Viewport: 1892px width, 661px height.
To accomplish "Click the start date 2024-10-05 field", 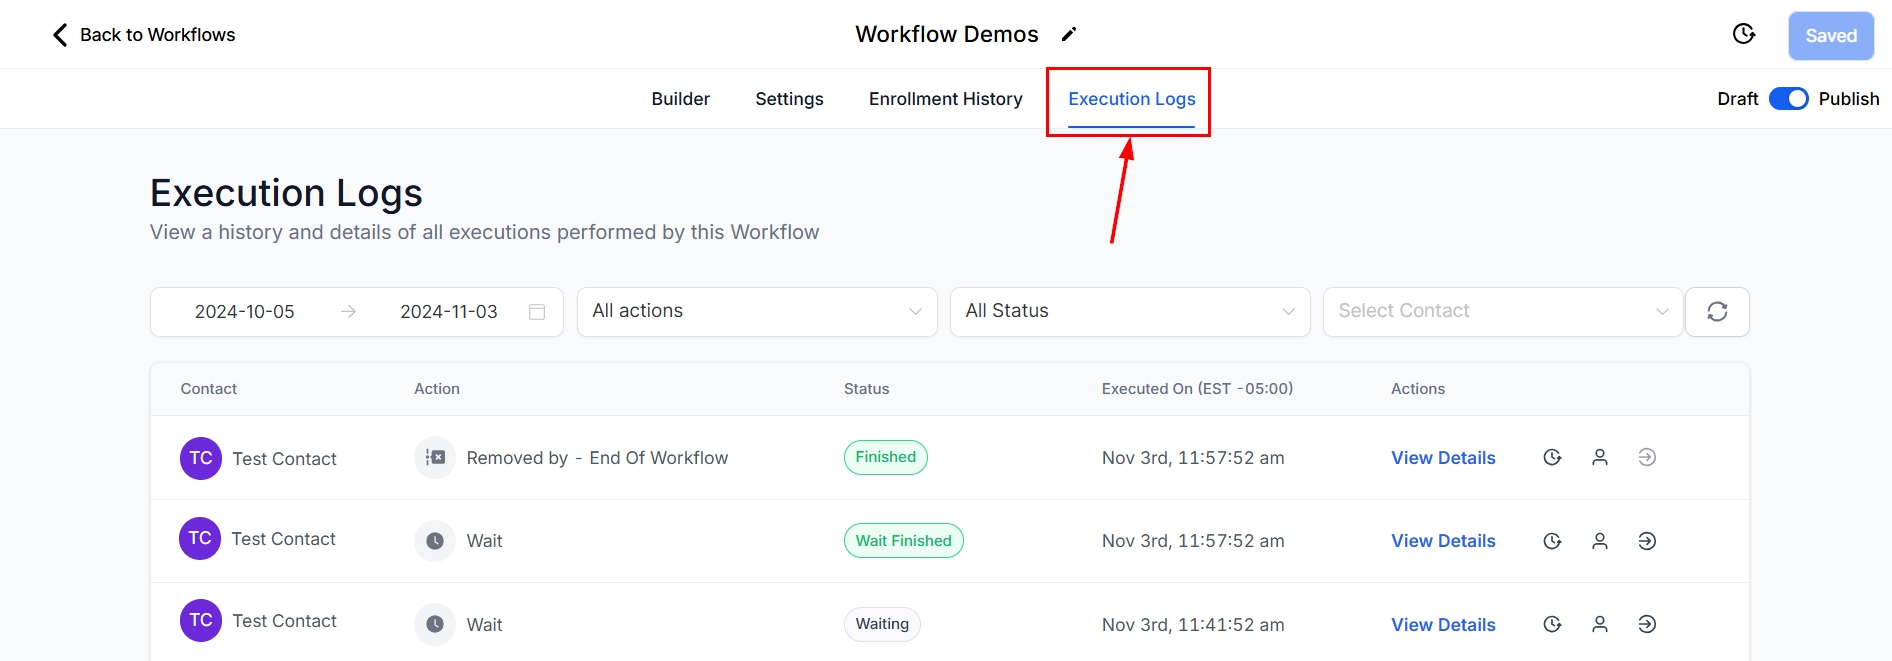I will point(245,312).
